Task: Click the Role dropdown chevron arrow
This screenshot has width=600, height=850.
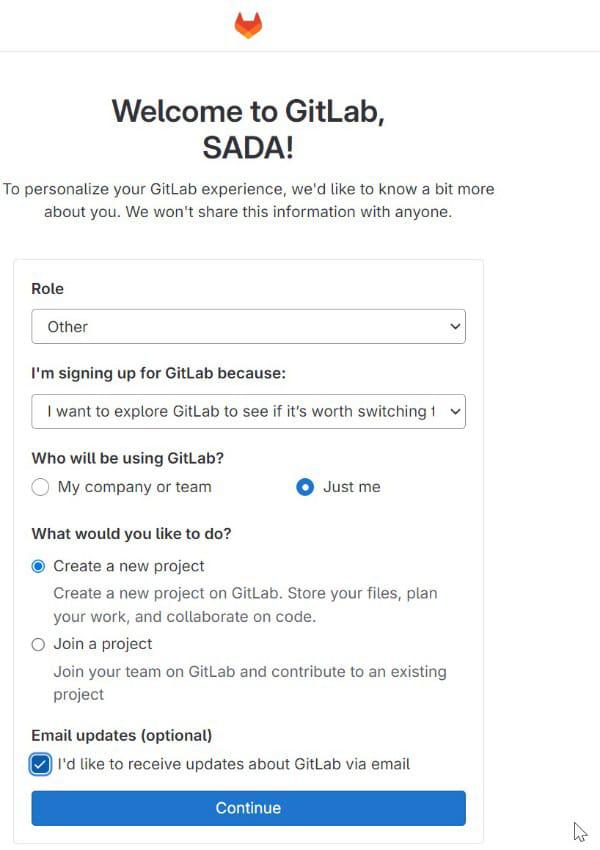Action: click(455, 327)
